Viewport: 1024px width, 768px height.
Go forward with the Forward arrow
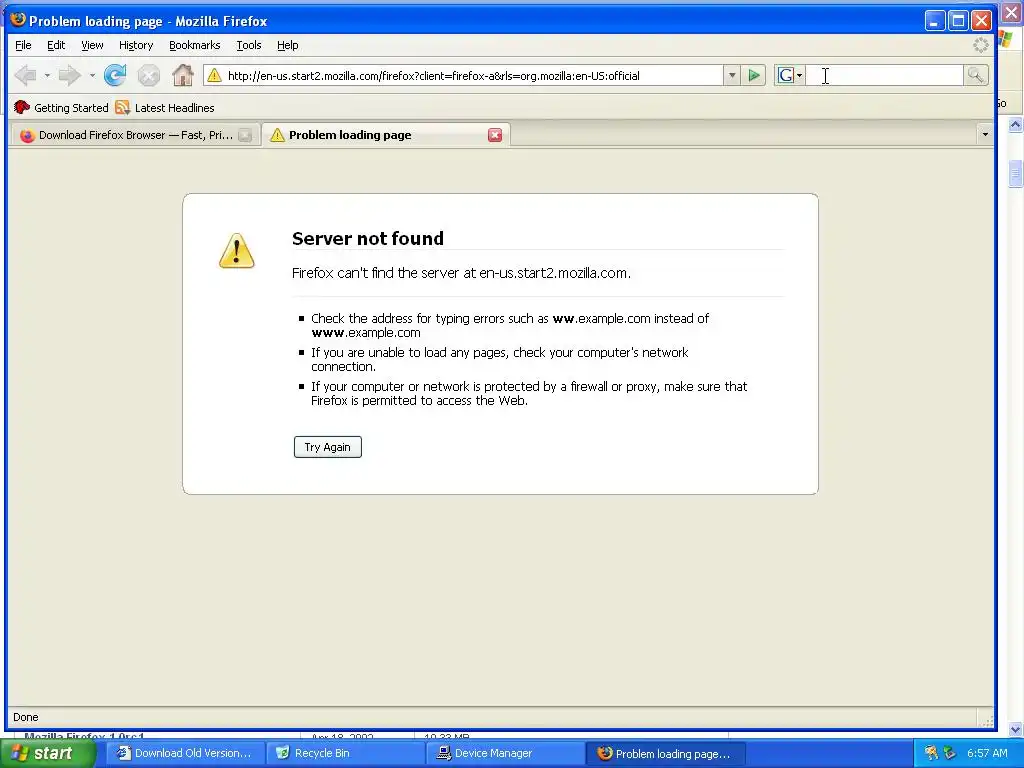click(69, 76)
